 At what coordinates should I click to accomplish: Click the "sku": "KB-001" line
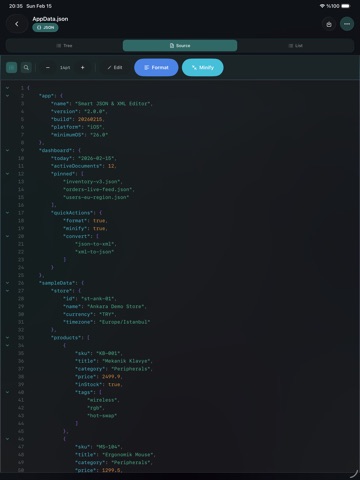99,353
